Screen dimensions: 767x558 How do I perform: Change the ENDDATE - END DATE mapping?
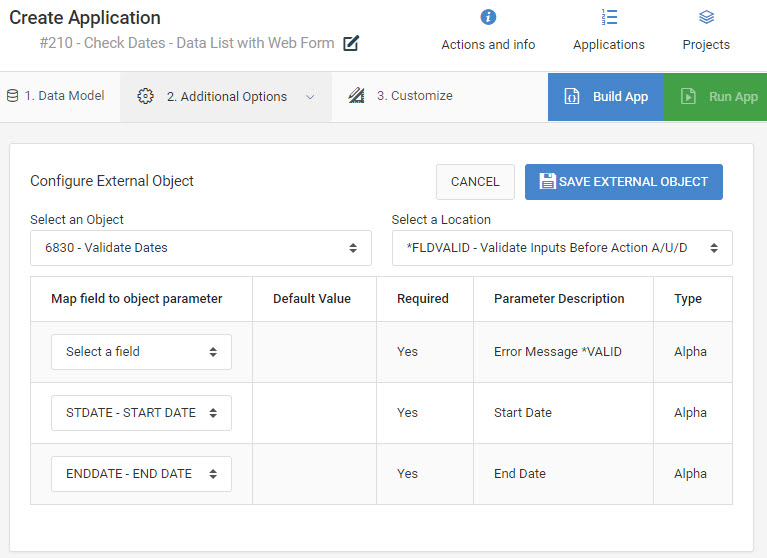point(141,474)
